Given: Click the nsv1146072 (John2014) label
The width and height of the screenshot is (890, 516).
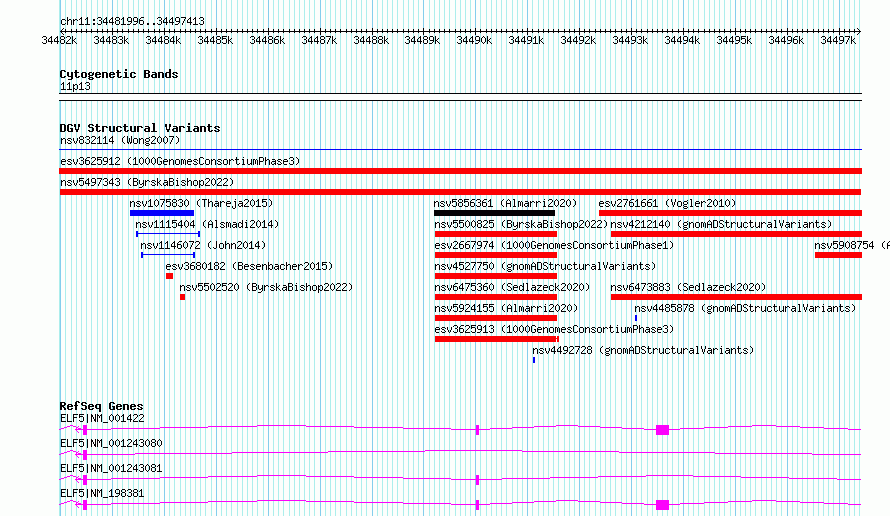Looking at the screenshot, I should 203,245.
